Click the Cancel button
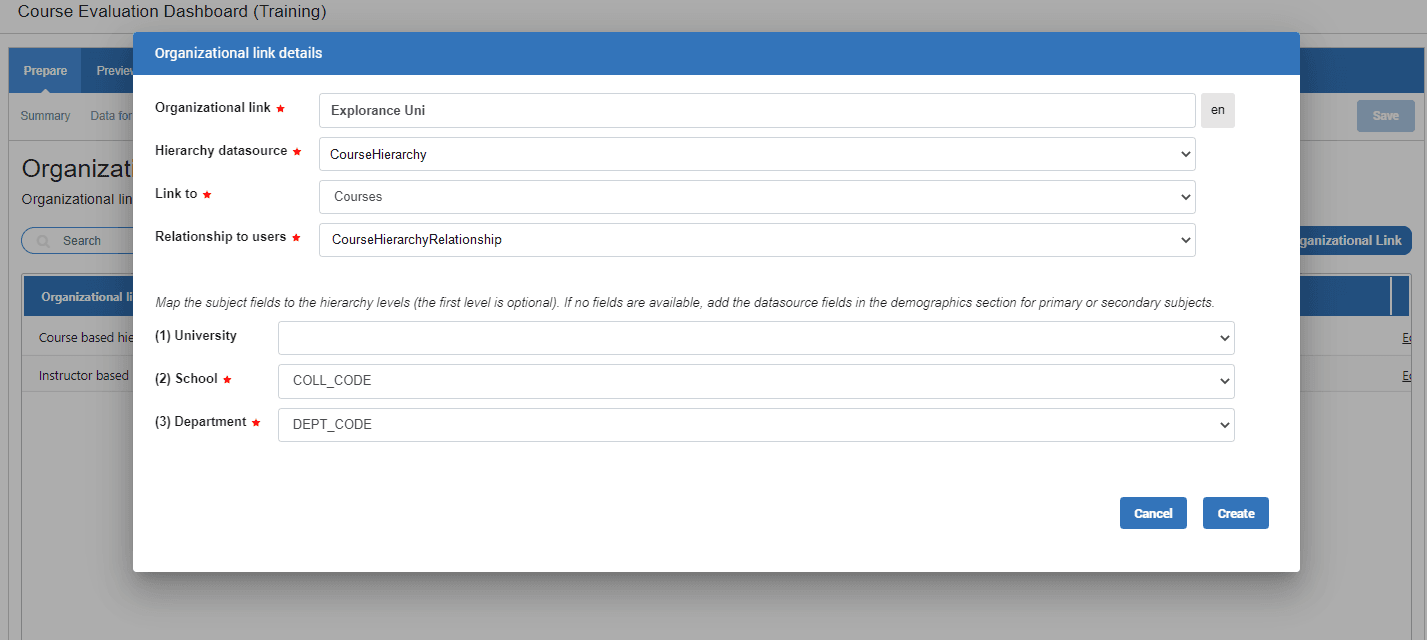This screenshot has width=1427, height=640. (1153, 513)
